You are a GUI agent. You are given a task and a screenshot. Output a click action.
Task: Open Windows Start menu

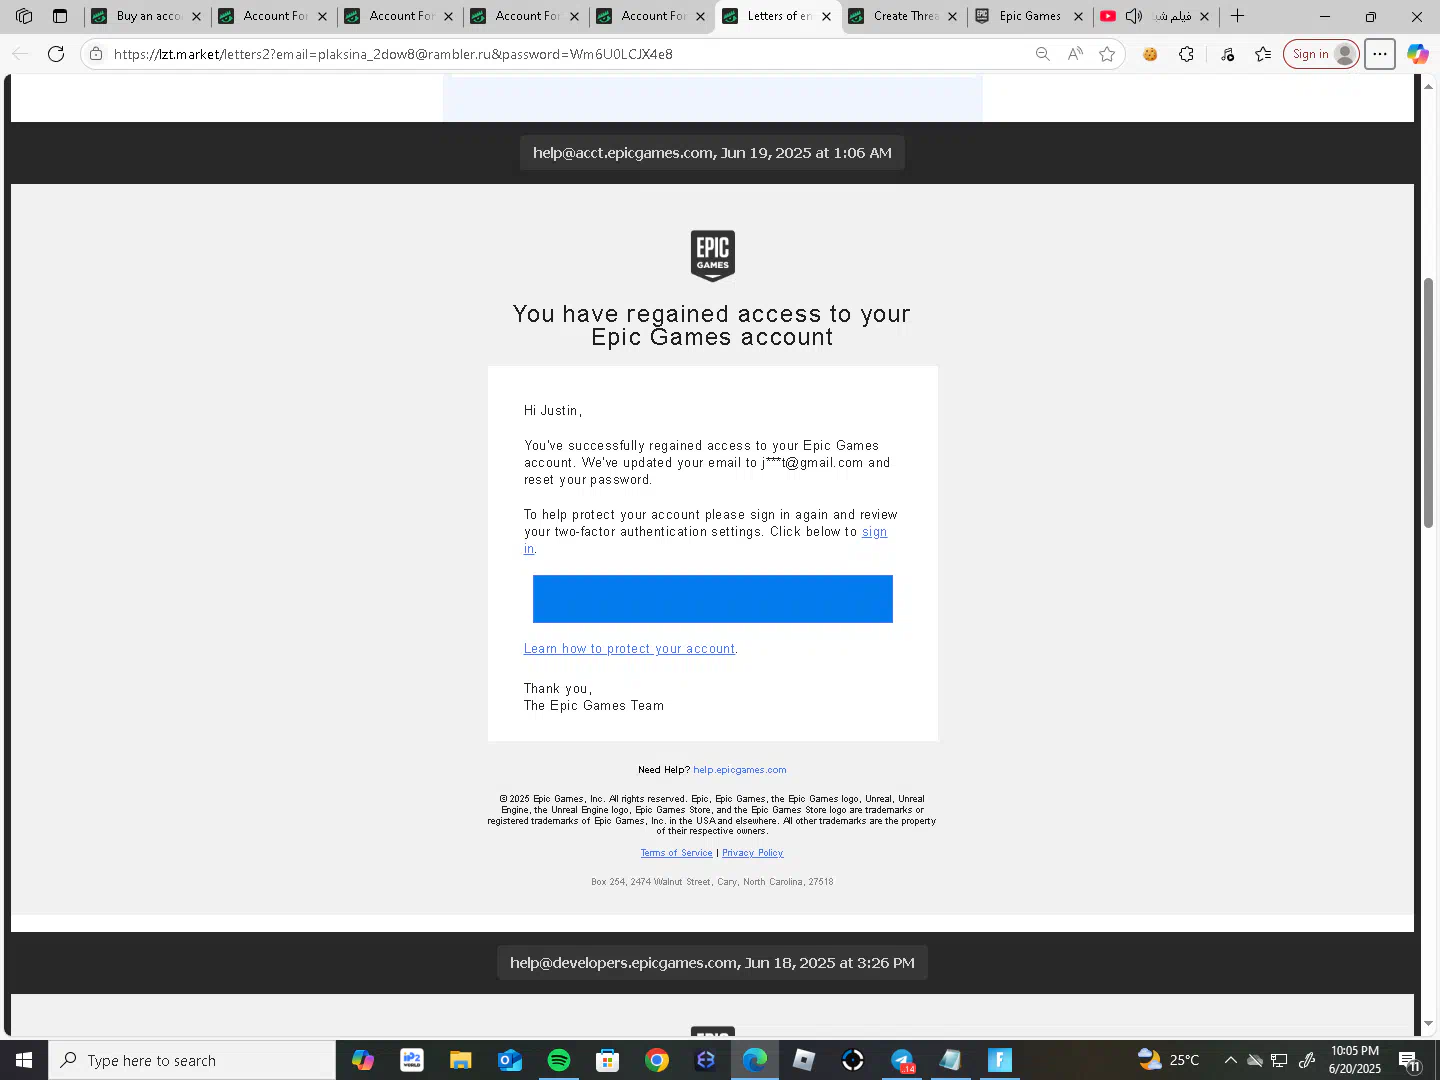click(24, 1060)
